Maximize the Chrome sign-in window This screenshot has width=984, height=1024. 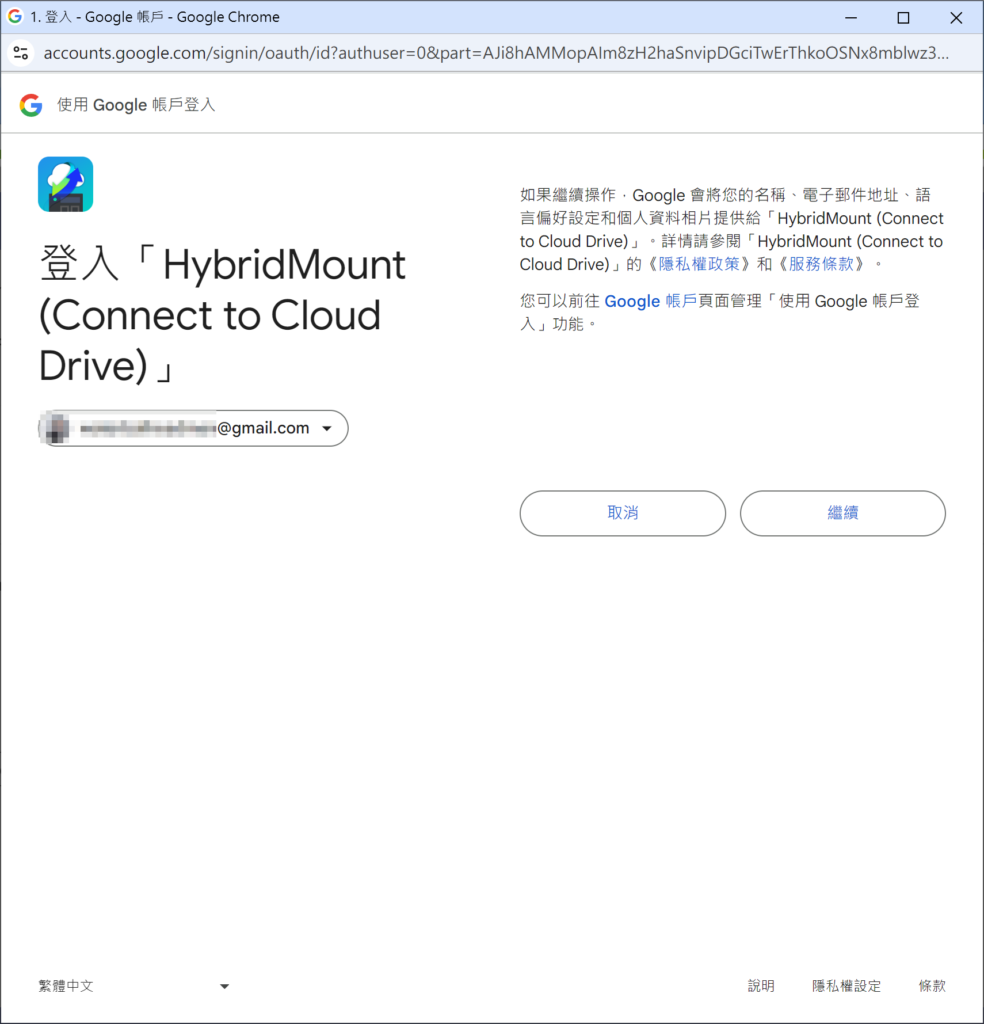[903, 17]
